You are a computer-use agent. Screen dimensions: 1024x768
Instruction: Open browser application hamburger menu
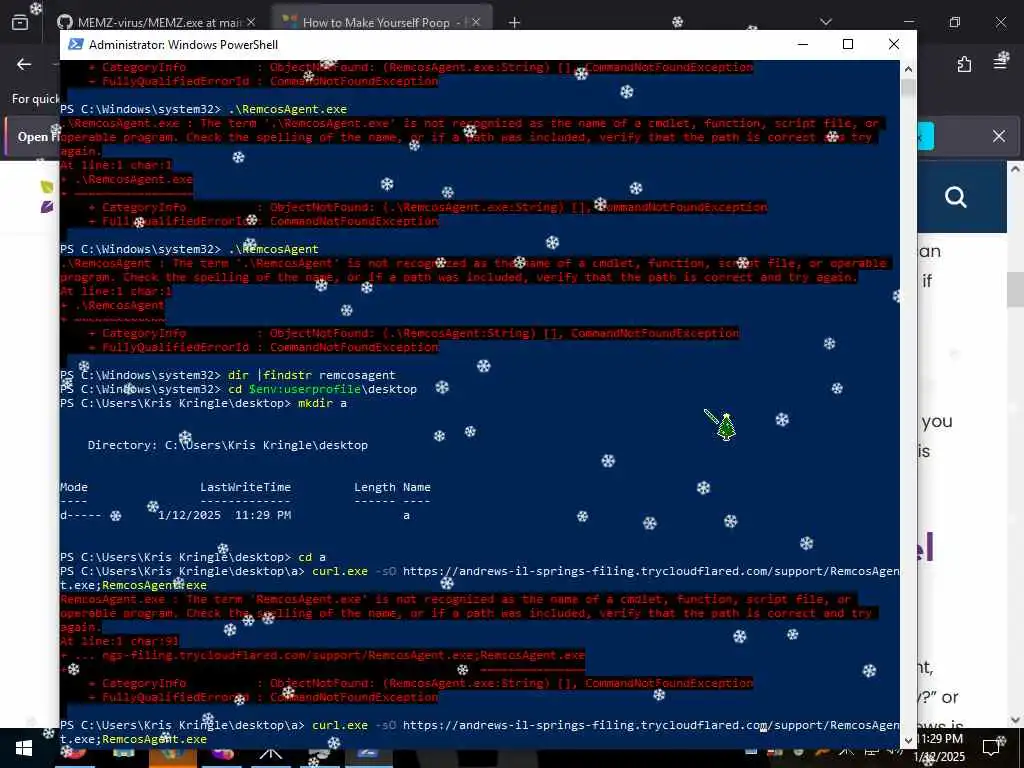[1000, 63]
